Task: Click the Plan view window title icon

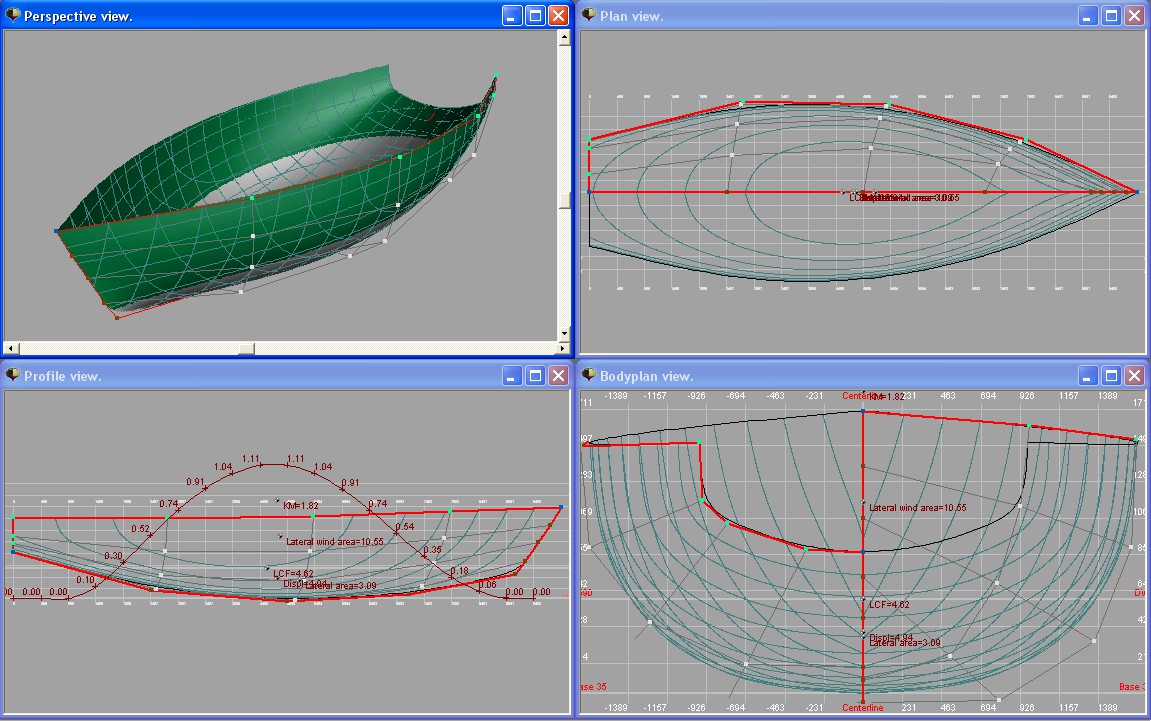Action: point(589,15)
